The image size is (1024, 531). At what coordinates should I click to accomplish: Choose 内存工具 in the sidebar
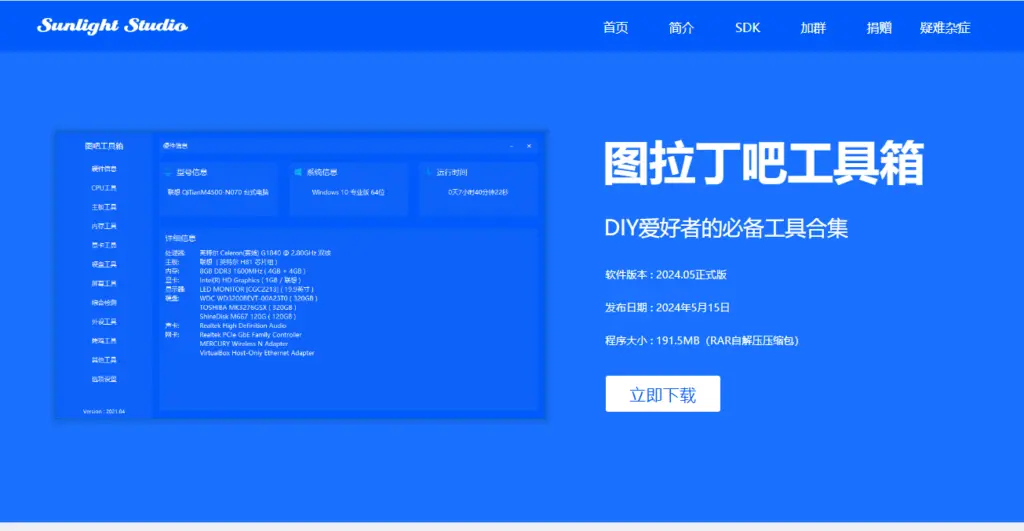point(104,226)
